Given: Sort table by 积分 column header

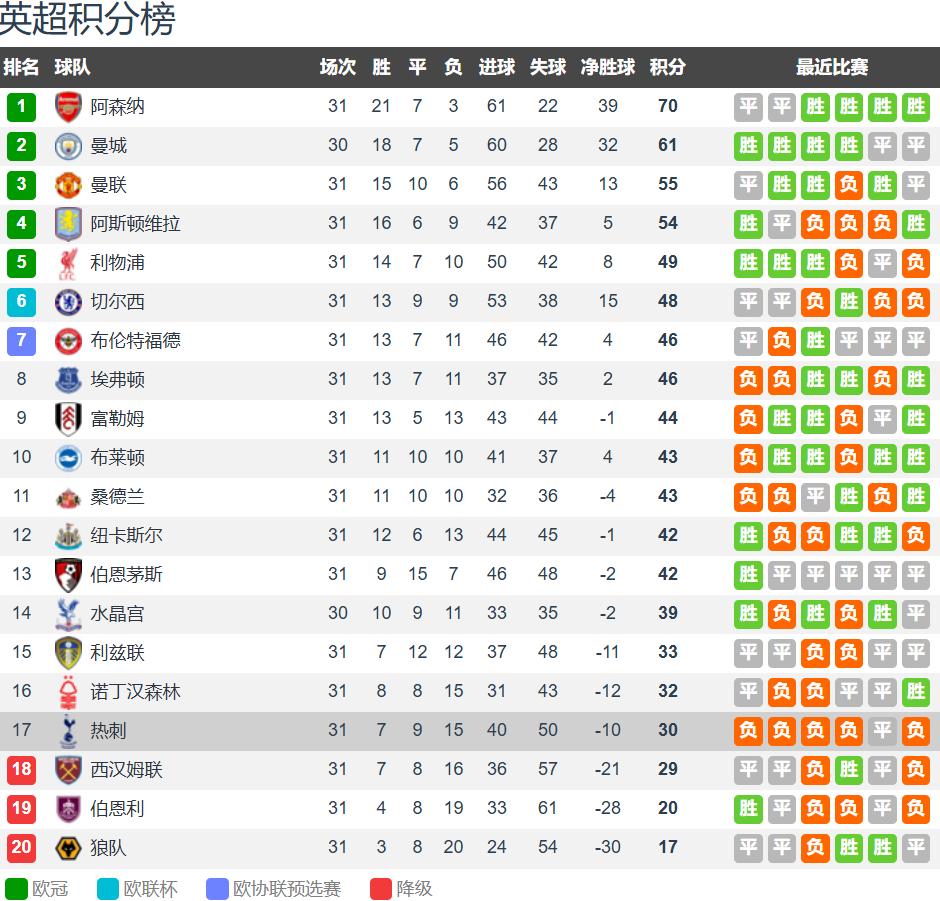Looking at the screenshot, I should point(667,68).
